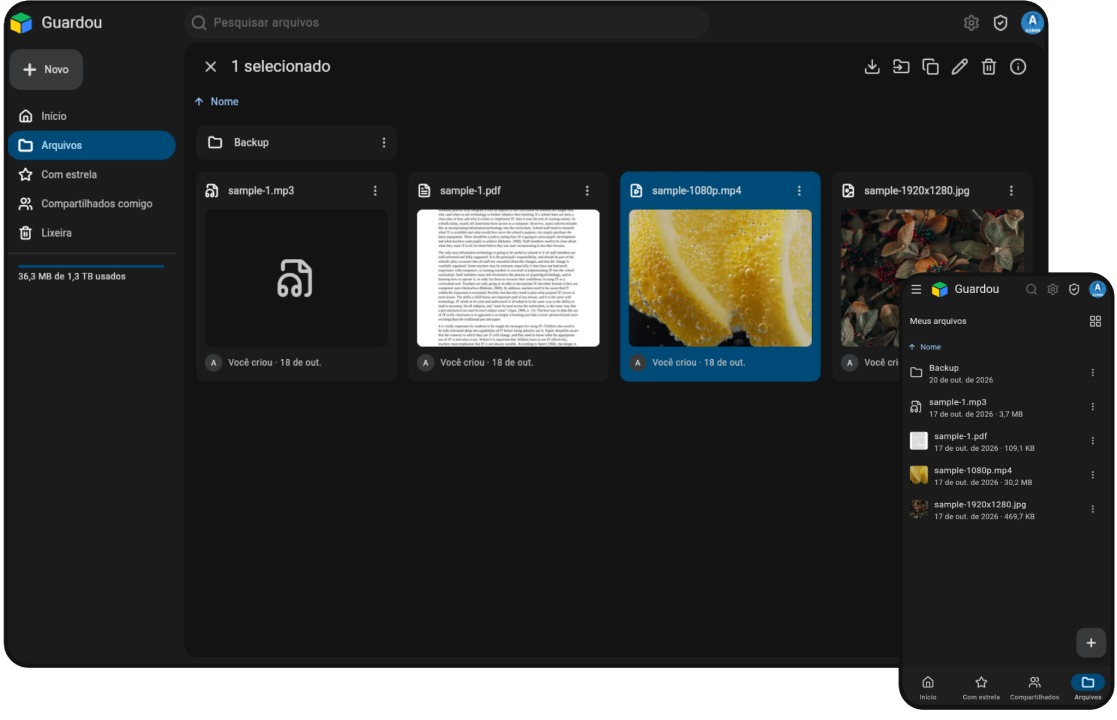Click the search icon in the mobile header
The height and width of the screenshot is (720, 1117).
click(x=1031, y=289)
